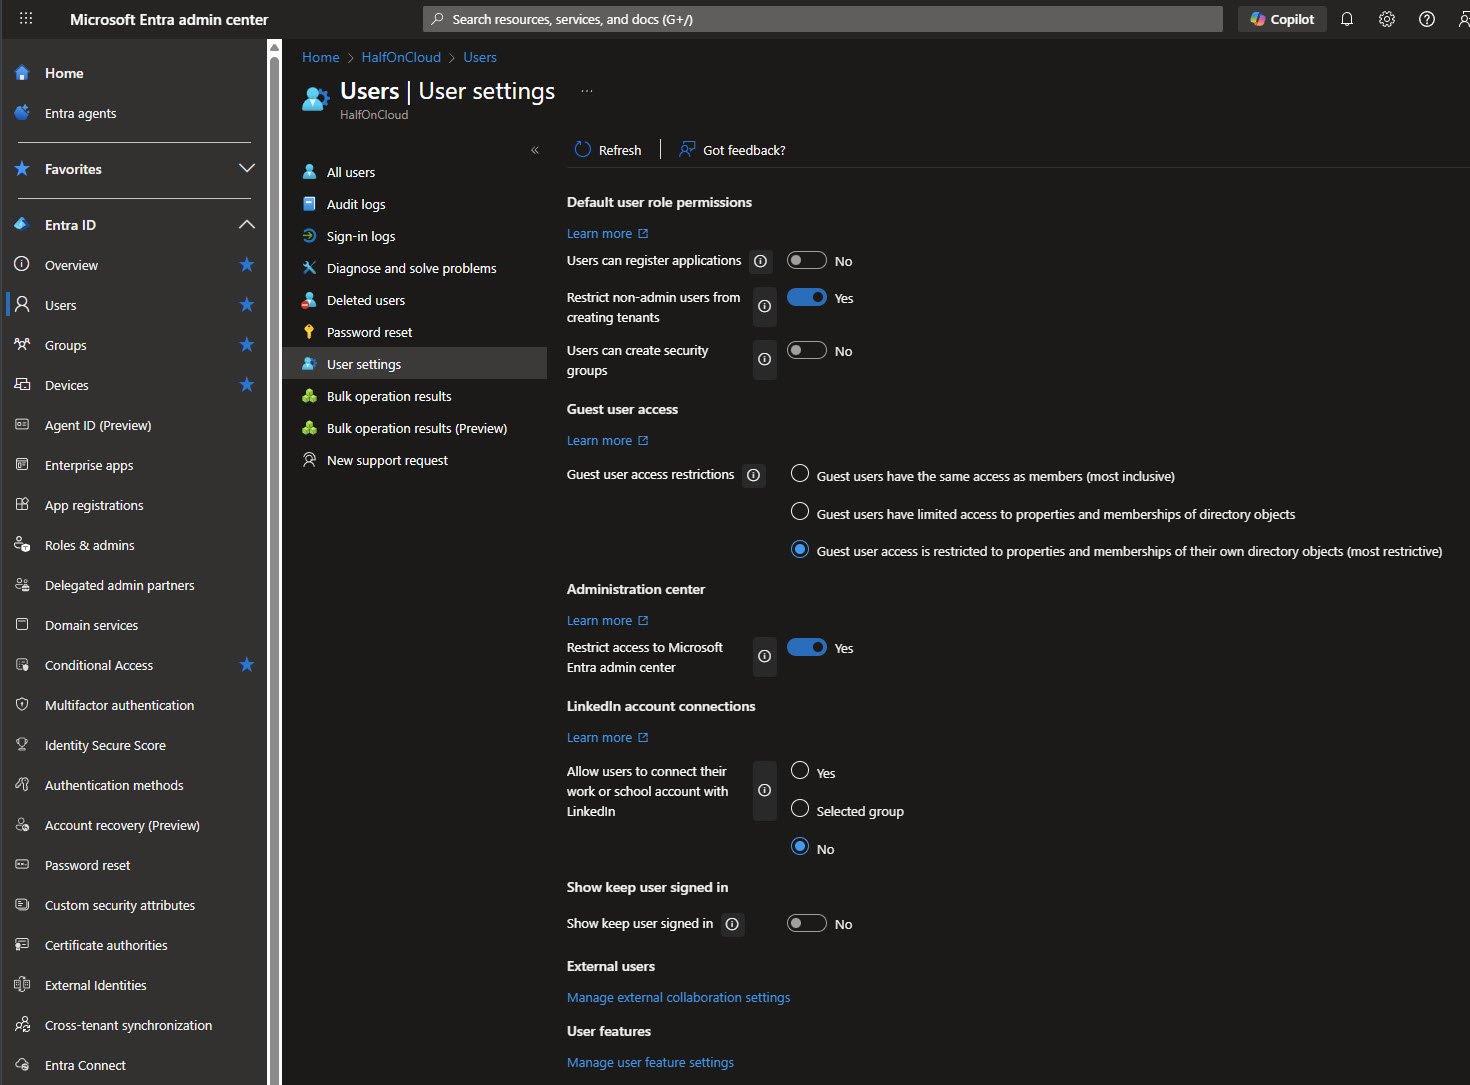1470x1085 pixels.
Task: Turn off Restrict access to Entra admin center
Action: click(806, 648)
